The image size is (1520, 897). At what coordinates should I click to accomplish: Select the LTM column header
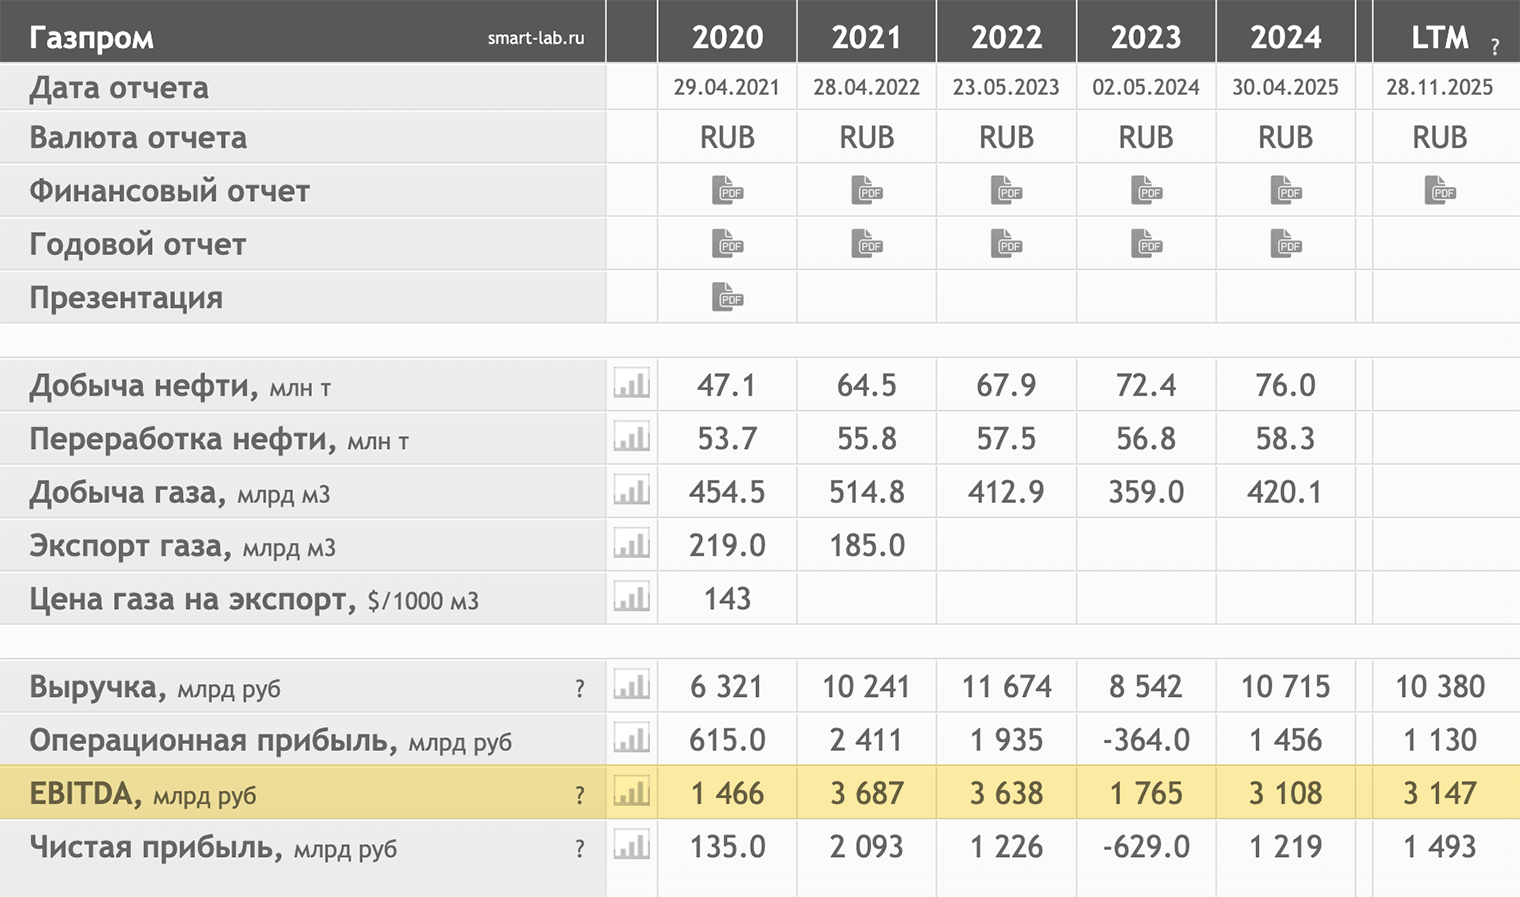(x=1440, y=37)
